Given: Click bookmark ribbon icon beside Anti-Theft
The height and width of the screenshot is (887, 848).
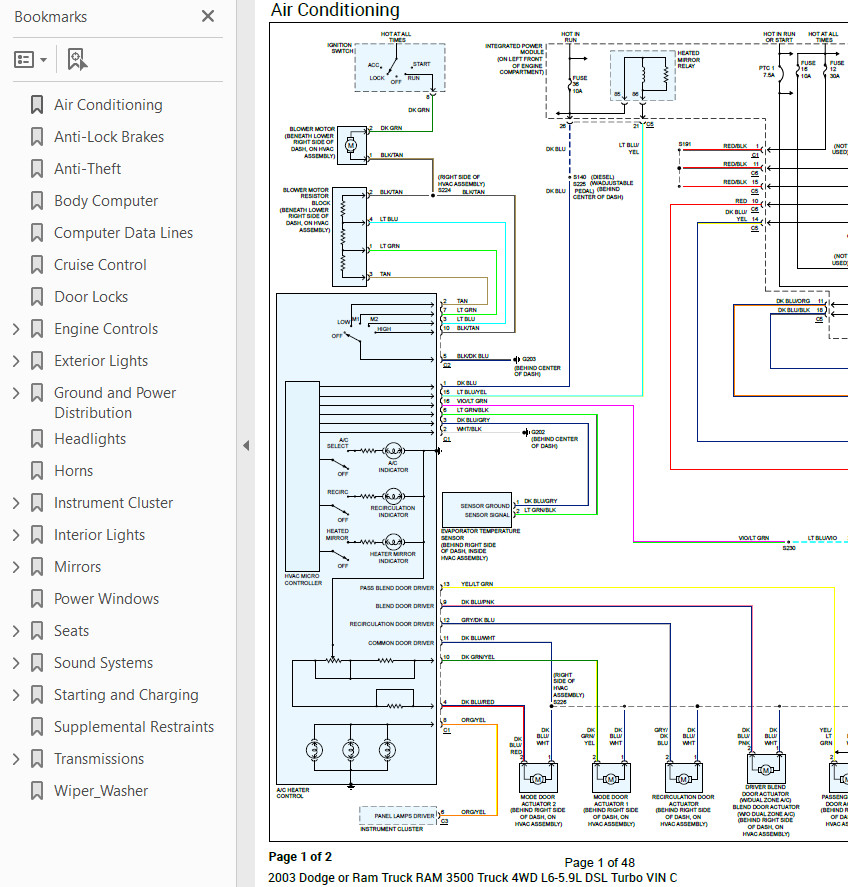Looking at the screenshot, I should click(x=37, y=169).
